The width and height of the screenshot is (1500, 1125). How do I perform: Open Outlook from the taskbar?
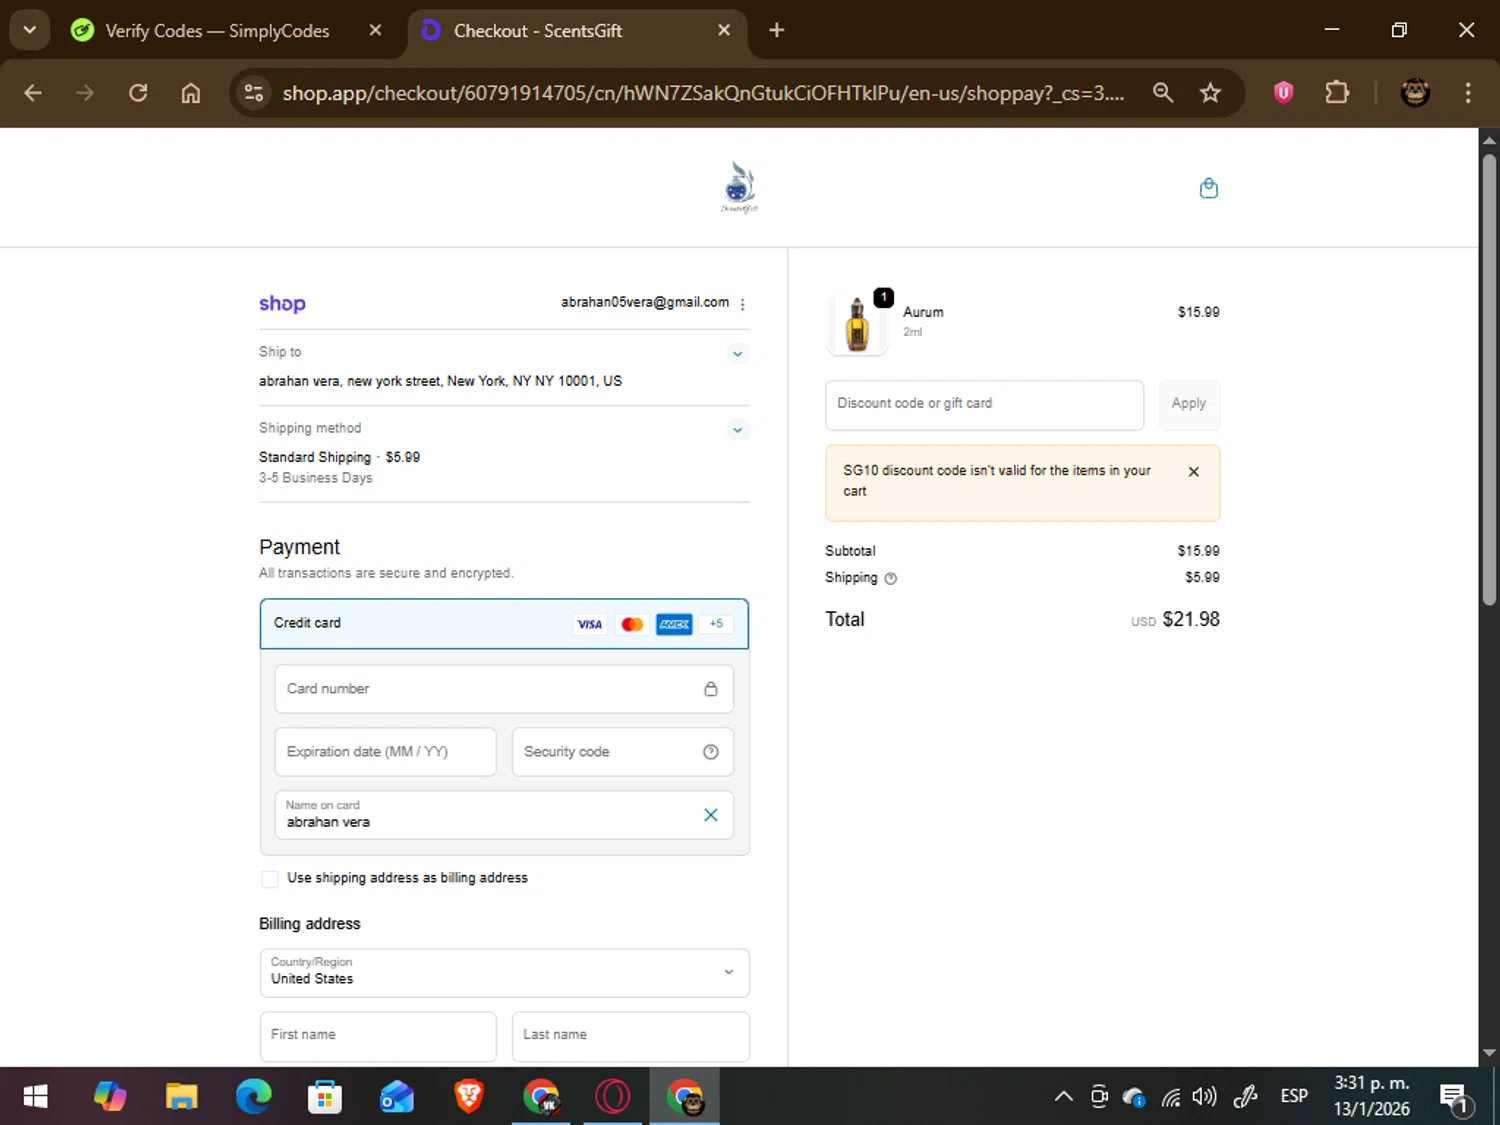point(397,1097)
